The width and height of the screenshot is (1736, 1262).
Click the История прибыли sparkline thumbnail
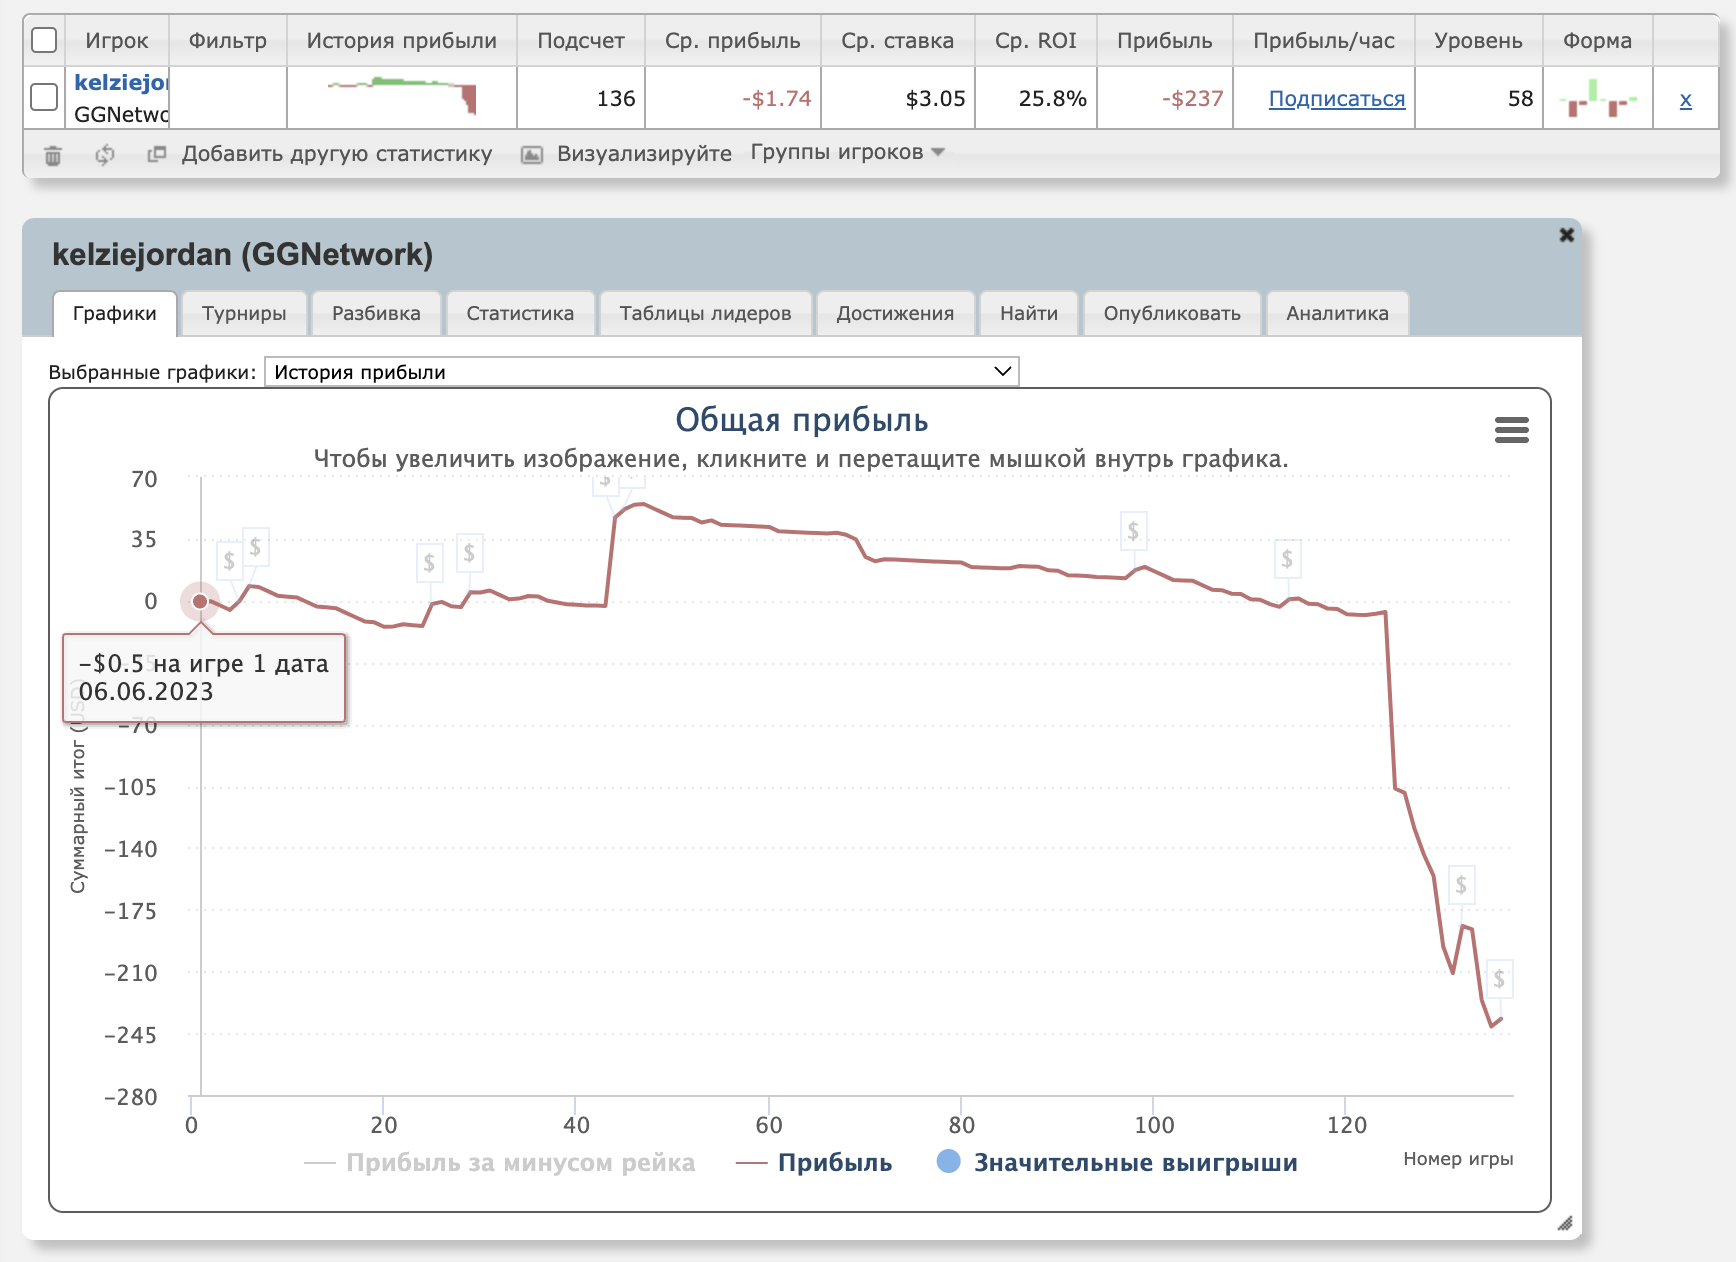(x=402, y=96)
